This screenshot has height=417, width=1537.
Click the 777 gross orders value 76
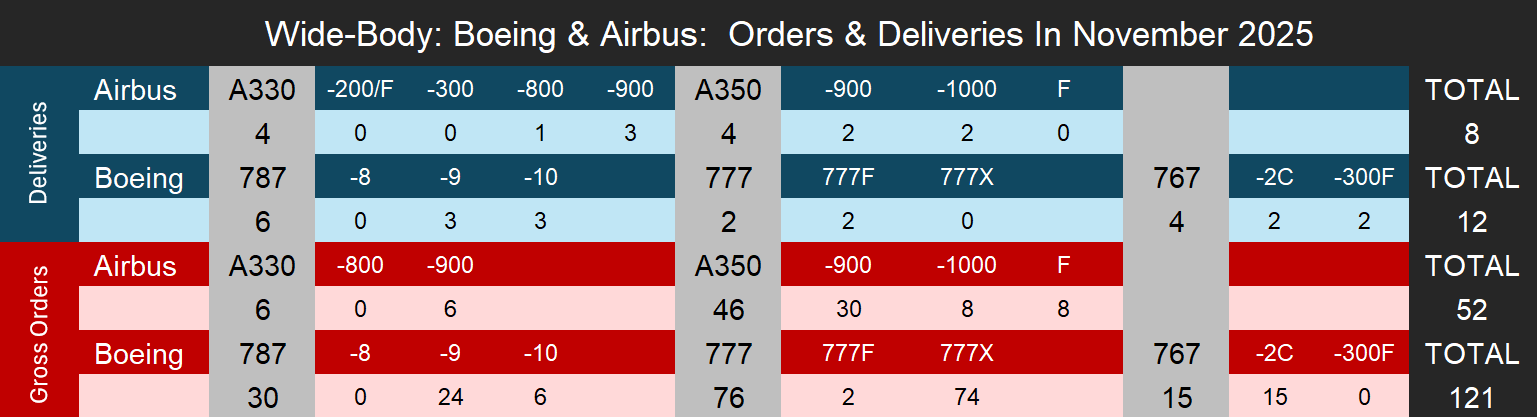click(x=728, y=398)
